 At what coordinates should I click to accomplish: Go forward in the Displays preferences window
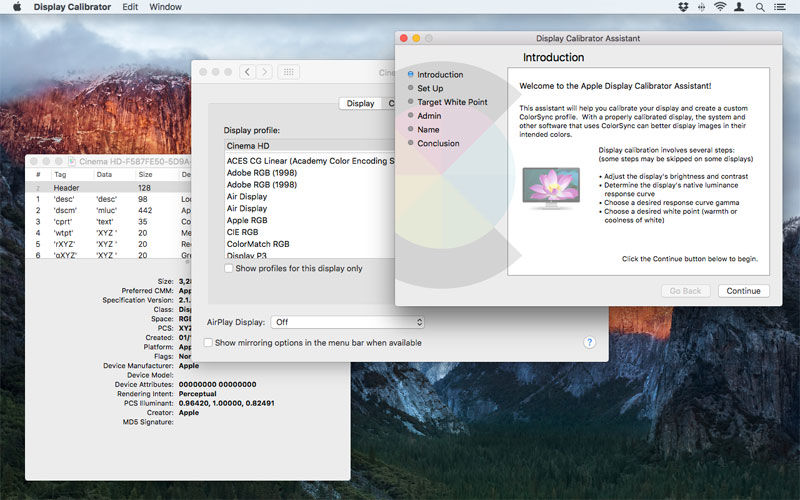pyautogui.click(x=265, y=72)
